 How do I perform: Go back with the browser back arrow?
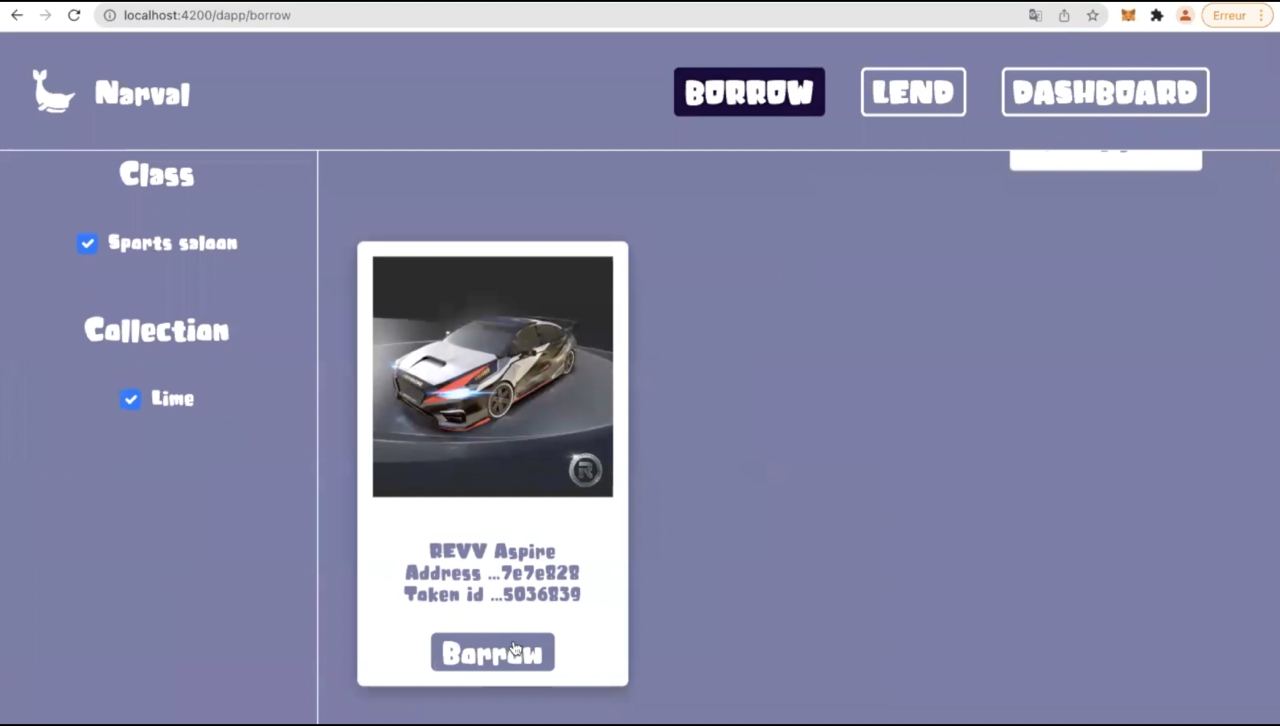[x=17, y=15]
